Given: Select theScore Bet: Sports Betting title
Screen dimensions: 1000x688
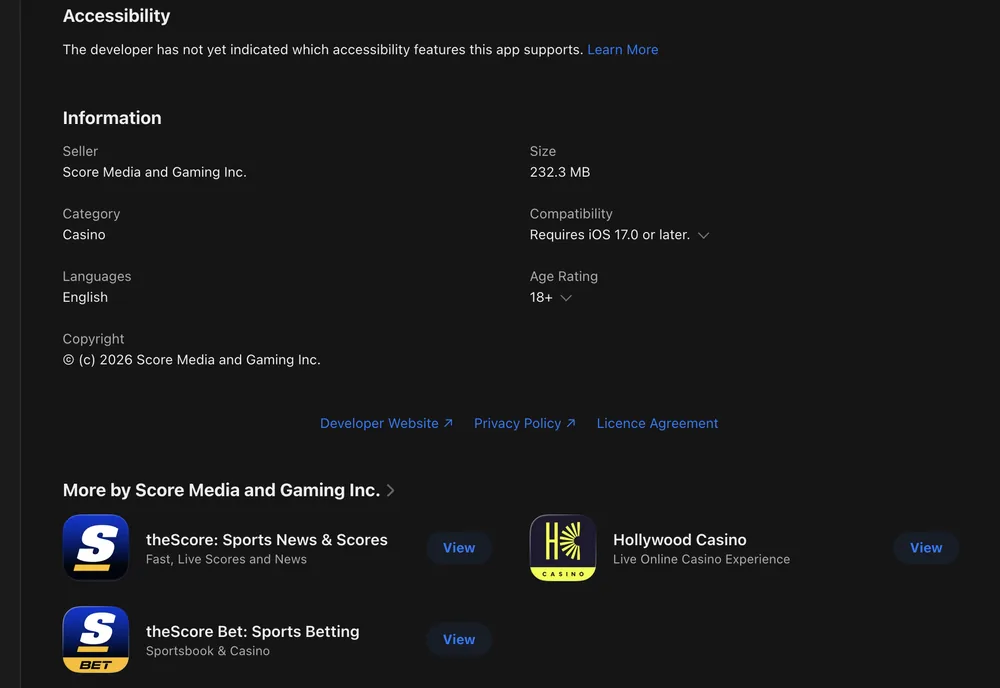Looking at the screenshot, I should coord(253,631).
